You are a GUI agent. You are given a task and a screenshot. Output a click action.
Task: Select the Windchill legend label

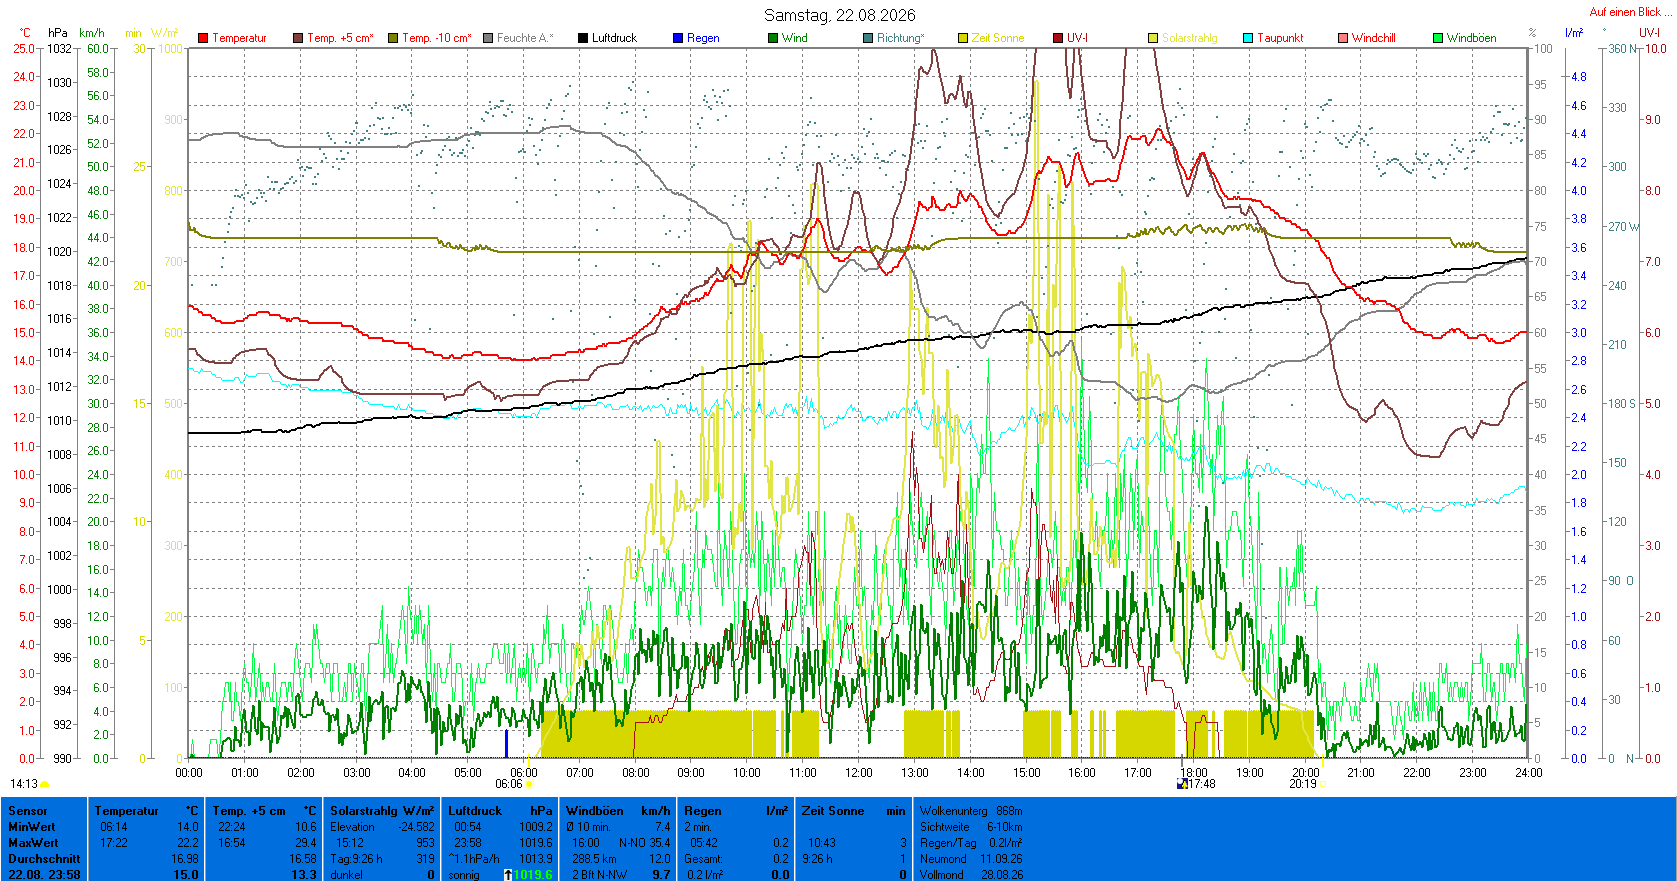pos(1374,38)
